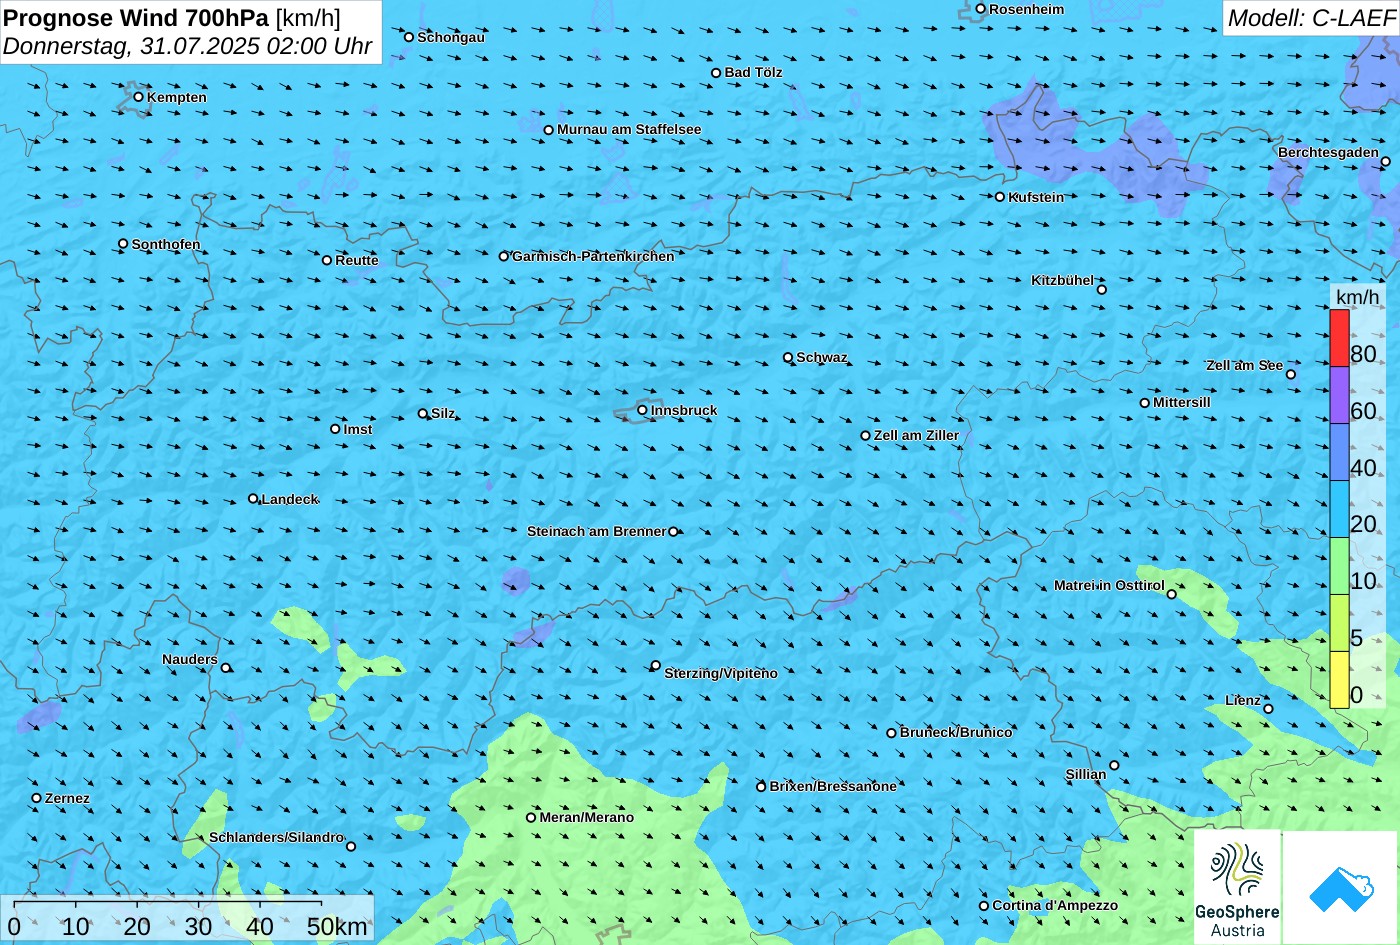
Task: Click the Mittersill marker dot
Action: [1144, 403]
